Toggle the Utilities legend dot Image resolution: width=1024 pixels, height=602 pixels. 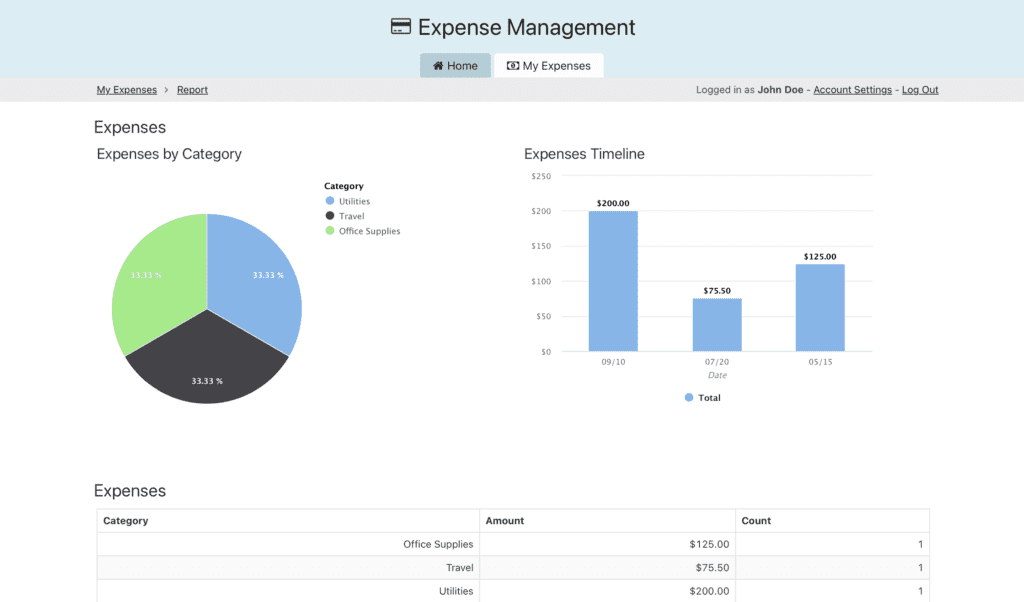click(x=329, y=201)
